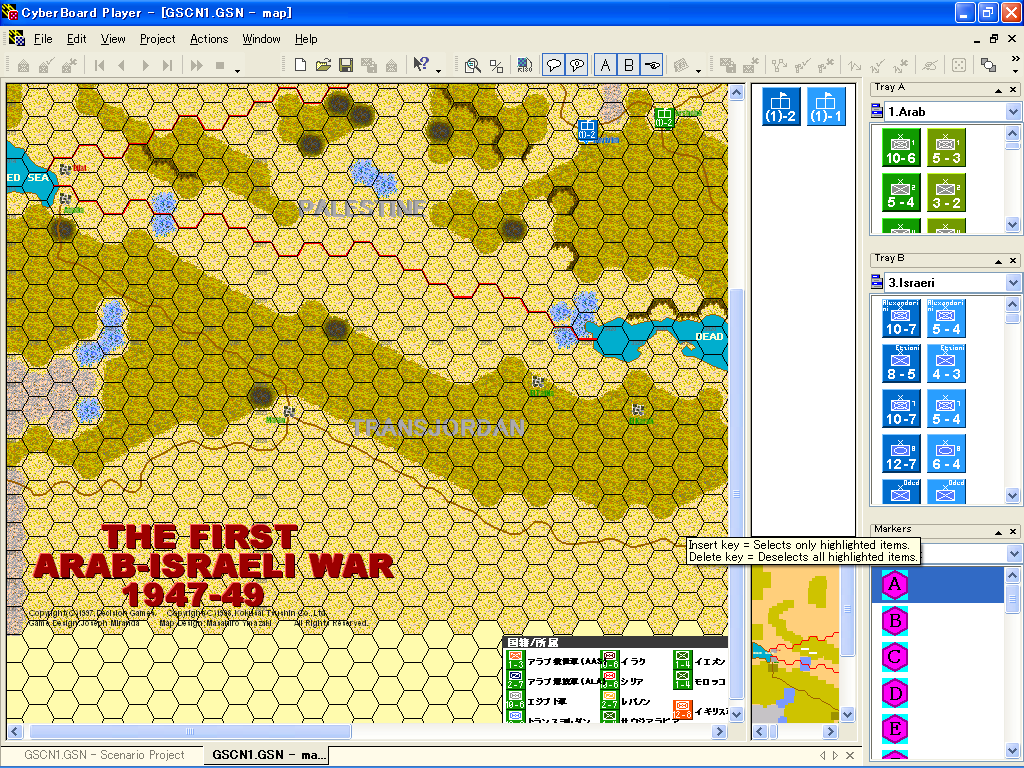This screenshot has height=768, width=1024.
Task: Select the blue unit on the Palestine map
Action: 587,129
